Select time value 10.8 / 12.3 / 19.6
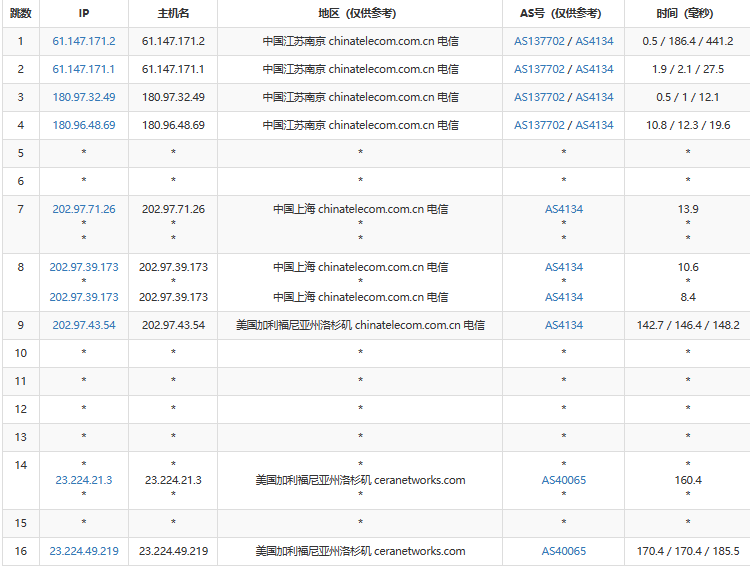This screenshot has width=750, height=568. 687,125
